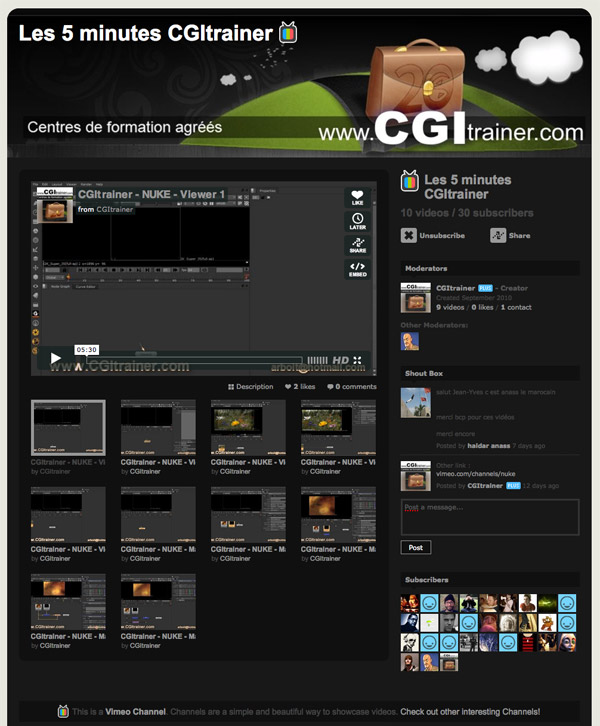Screen dimensions: 600x726
Task: Open the 'Les 5 minutes CGItrainer' sidebar channel title
Action: [468, 187]
